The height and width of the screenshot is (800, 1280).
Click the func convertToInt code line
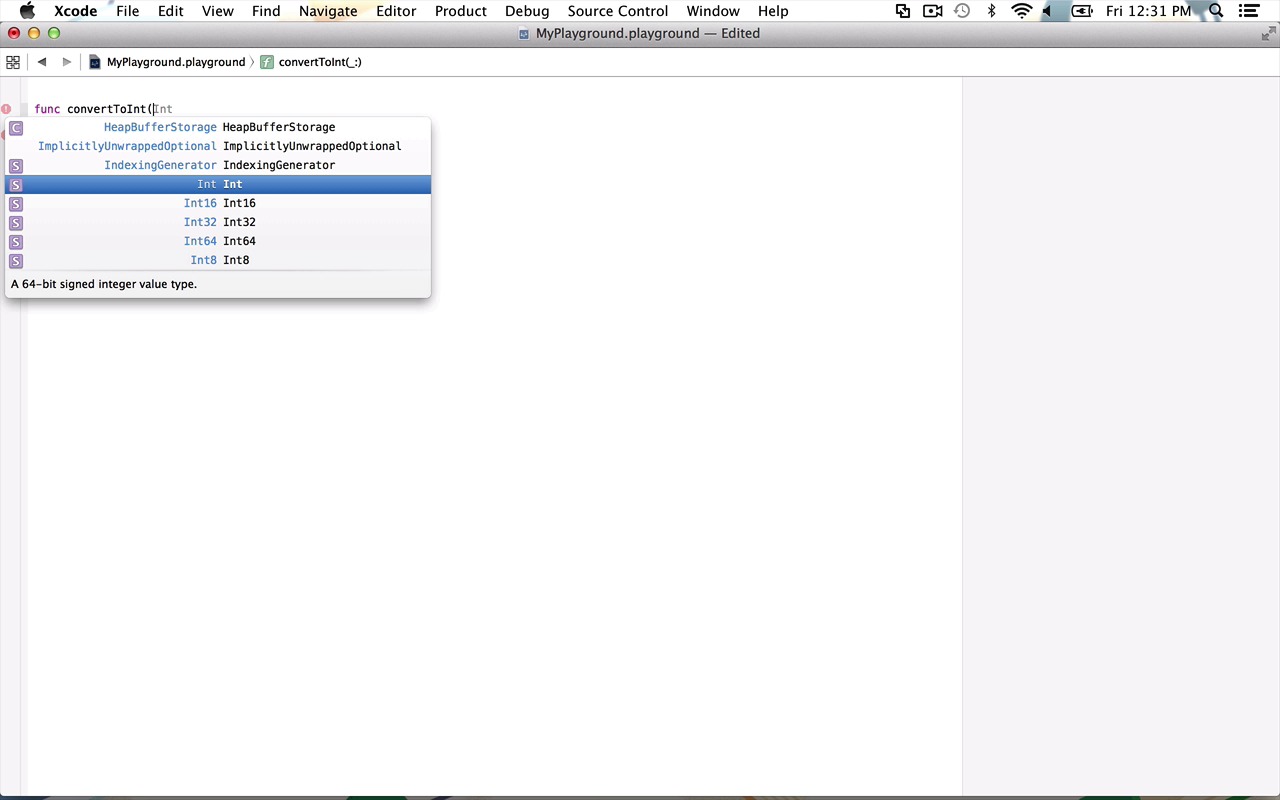coord(103,109)
